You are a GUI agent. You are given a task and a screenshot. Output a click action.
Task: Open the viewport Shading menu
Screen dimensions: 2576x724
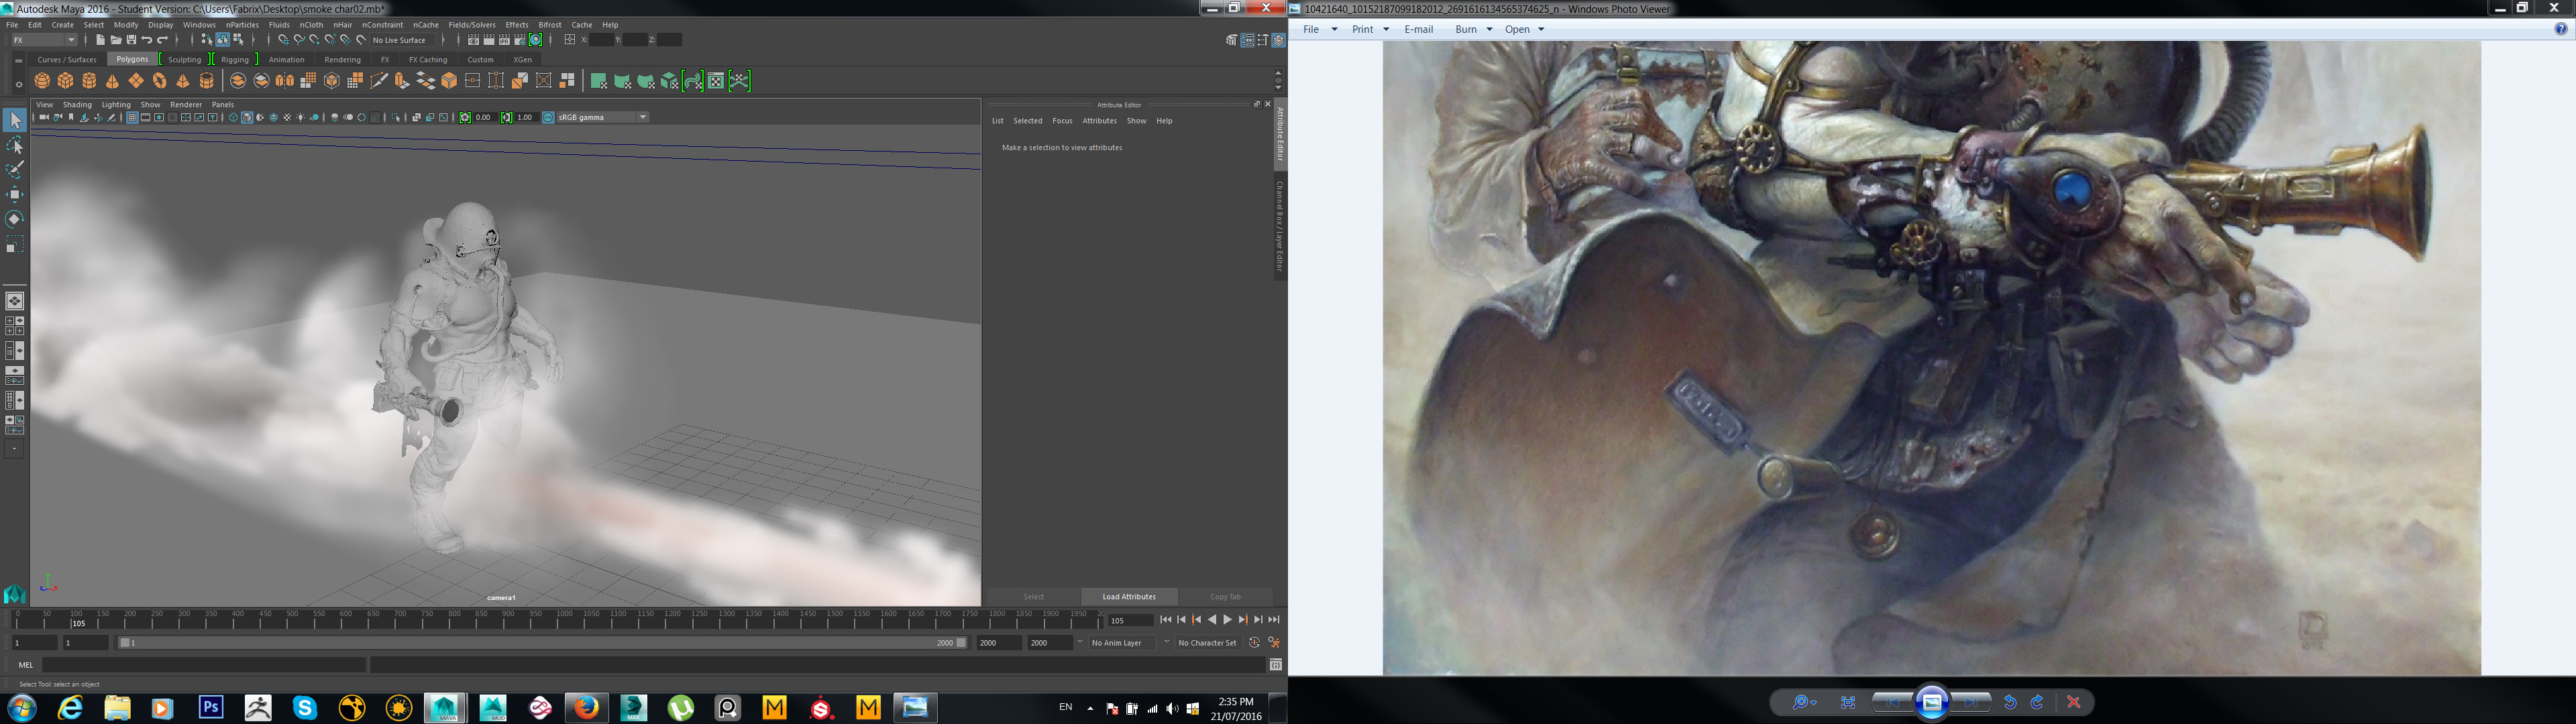click(77, 104)
